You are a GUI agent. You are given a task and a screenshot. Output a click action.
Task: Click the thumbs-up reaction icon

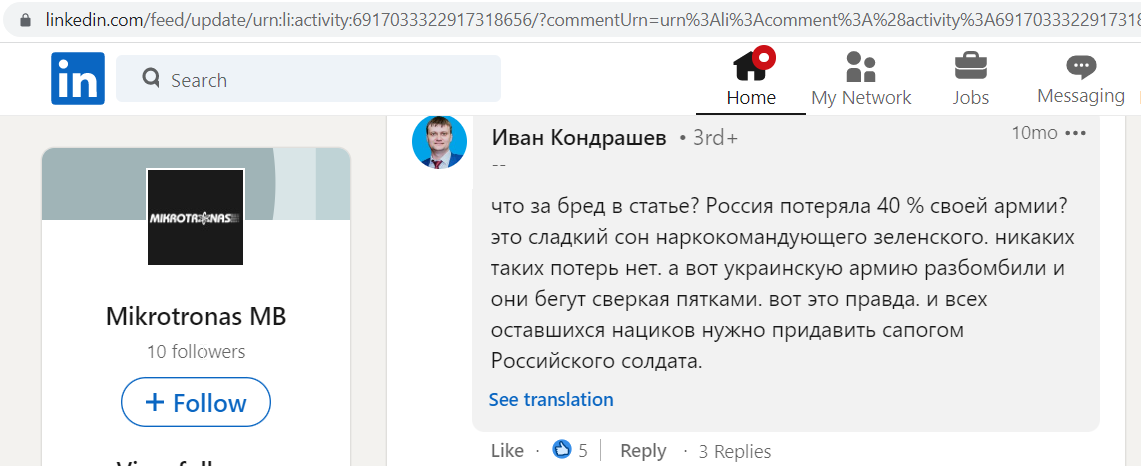(x=562, y=449)
